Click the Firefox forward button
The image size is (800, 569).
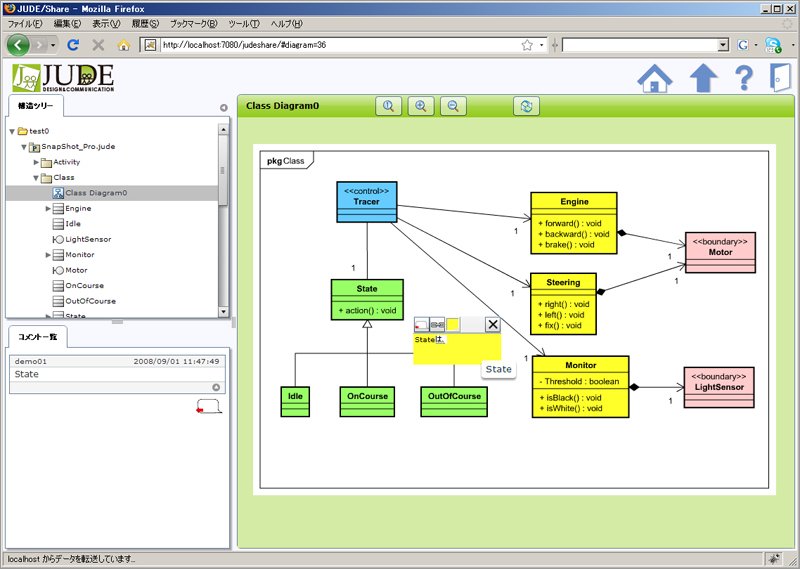pyautogui.click(x=39, y=45)
